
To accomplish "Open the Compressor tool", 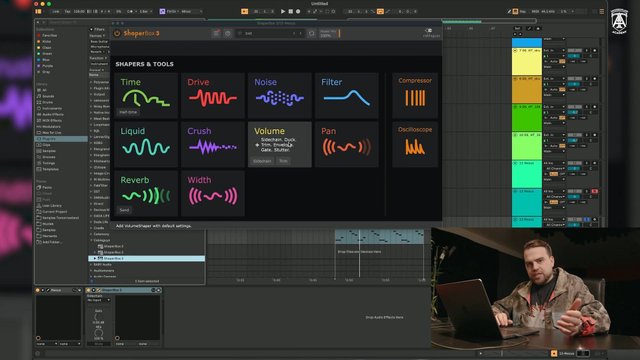I will (415, 96).
